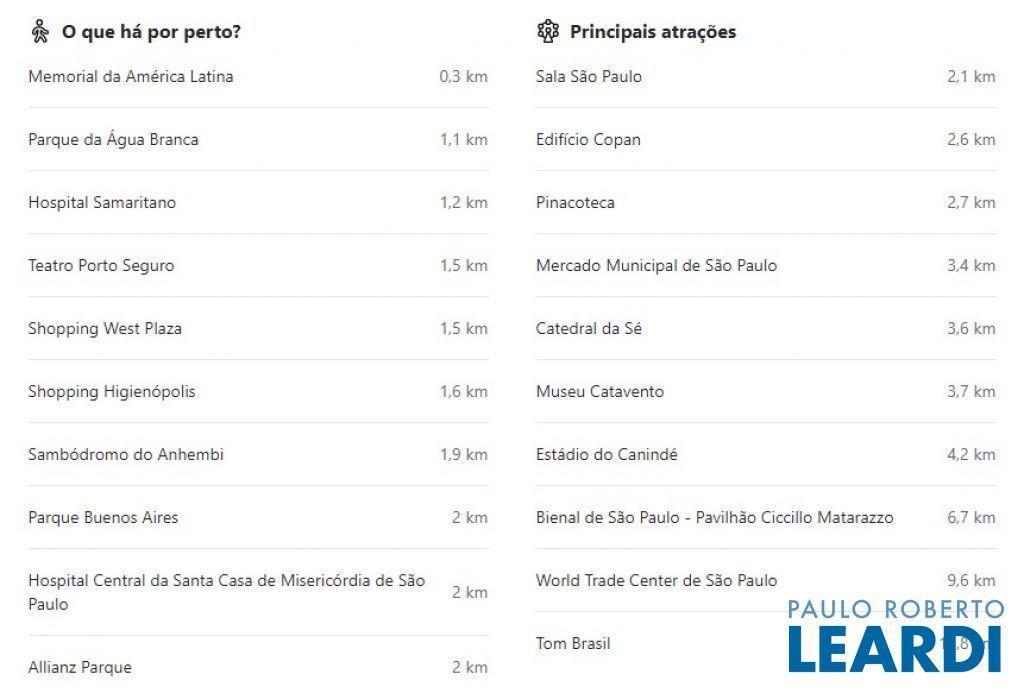Open Pinacoteca in attractions list

tap(575, 202)
